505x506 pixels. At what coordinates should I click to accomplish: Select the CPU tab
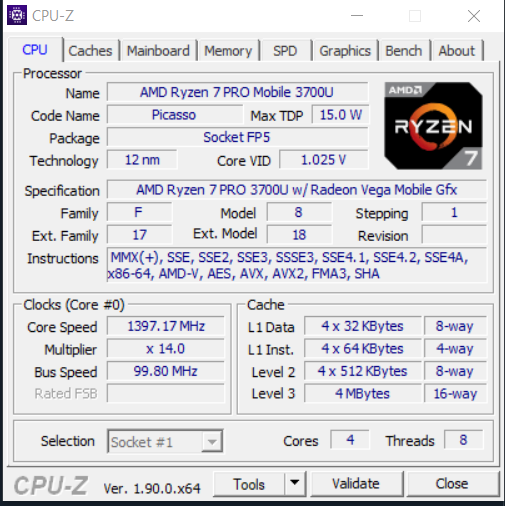coord(35,50)
